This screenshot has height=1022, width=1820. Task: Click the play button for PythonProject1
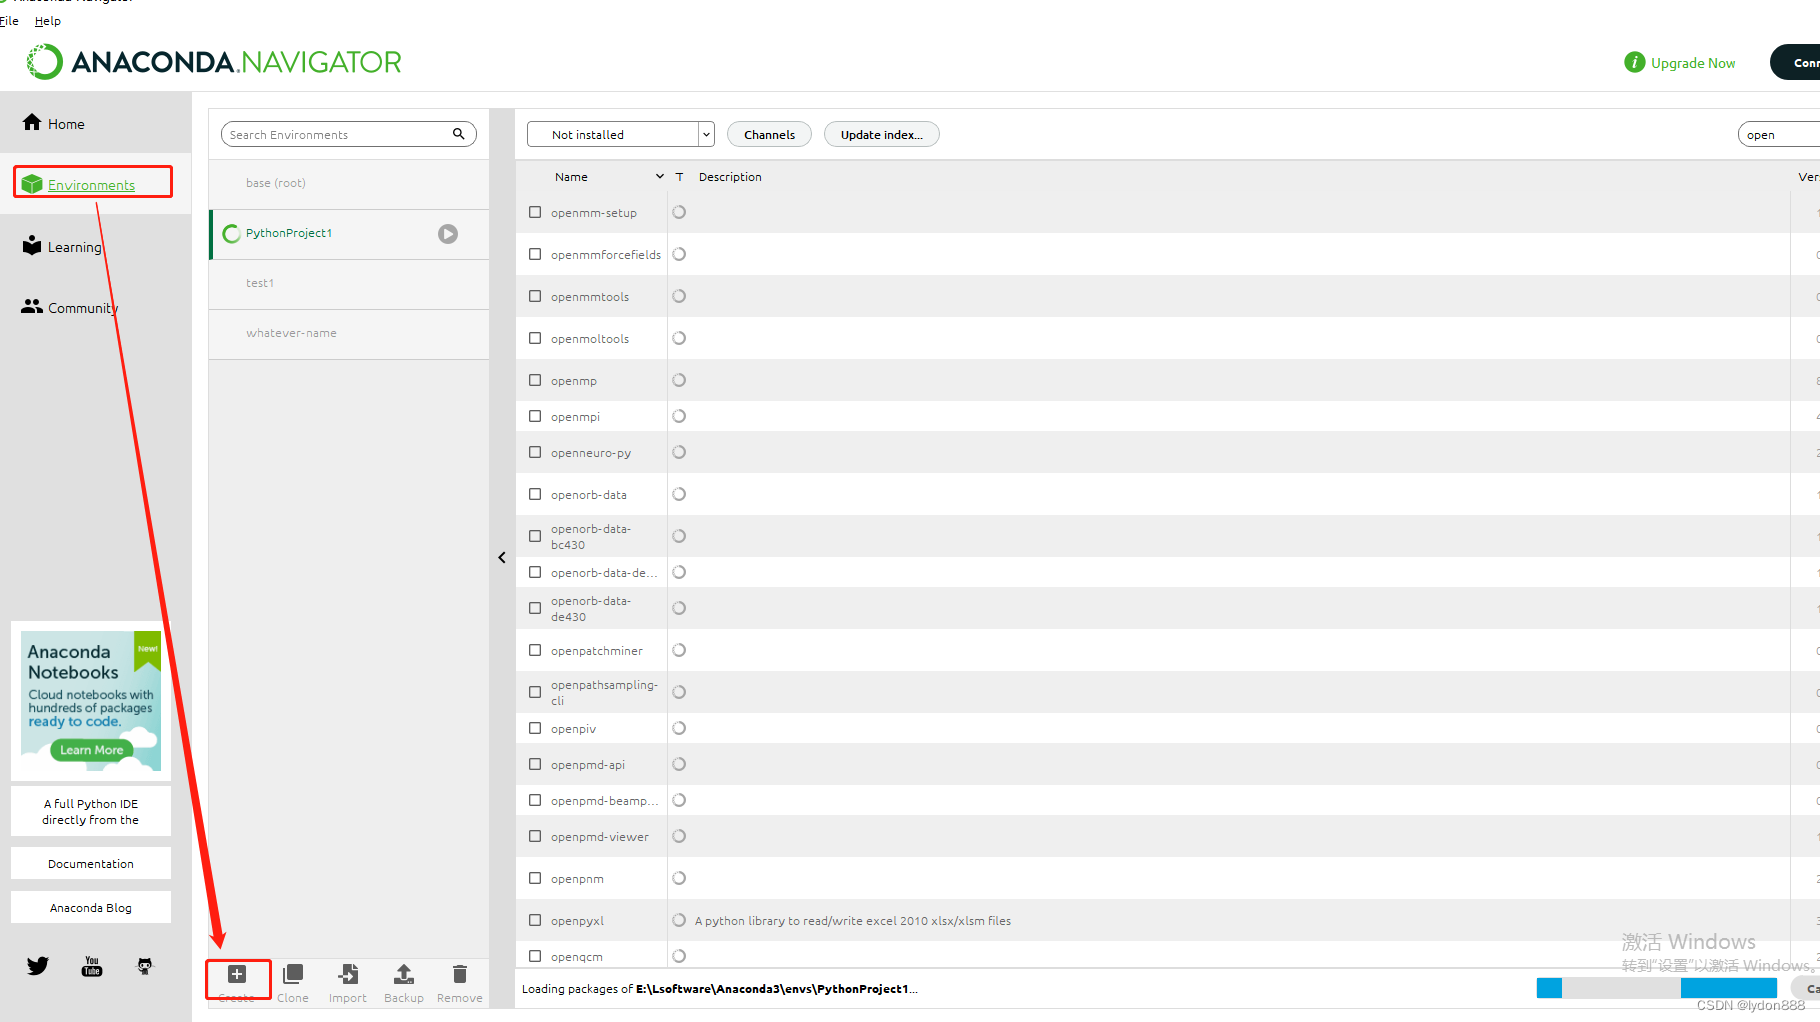448,233
